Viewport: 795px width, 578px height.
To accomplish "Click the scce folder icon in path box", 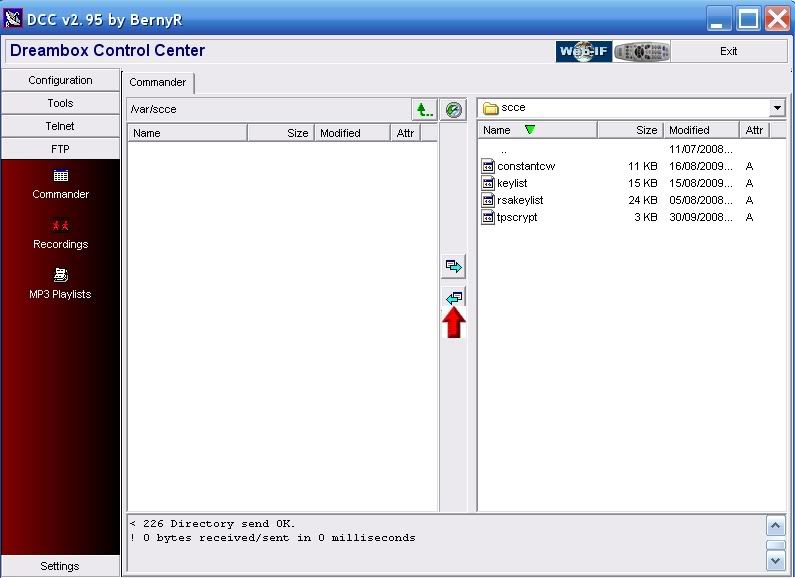I will point(490,108).
